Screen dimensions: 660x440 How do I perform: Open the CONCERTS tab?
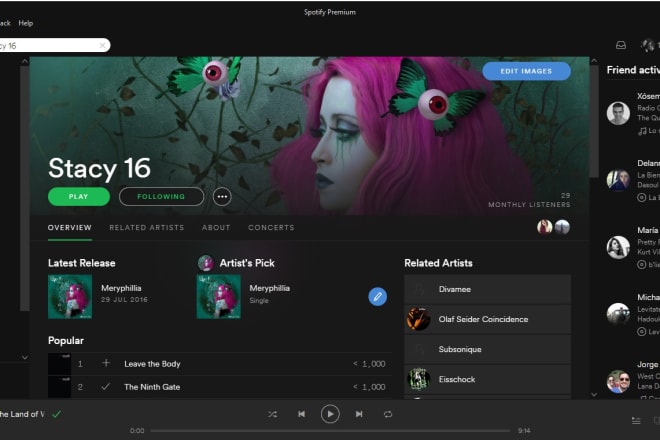pyautogui.click(x=271, y=228)
